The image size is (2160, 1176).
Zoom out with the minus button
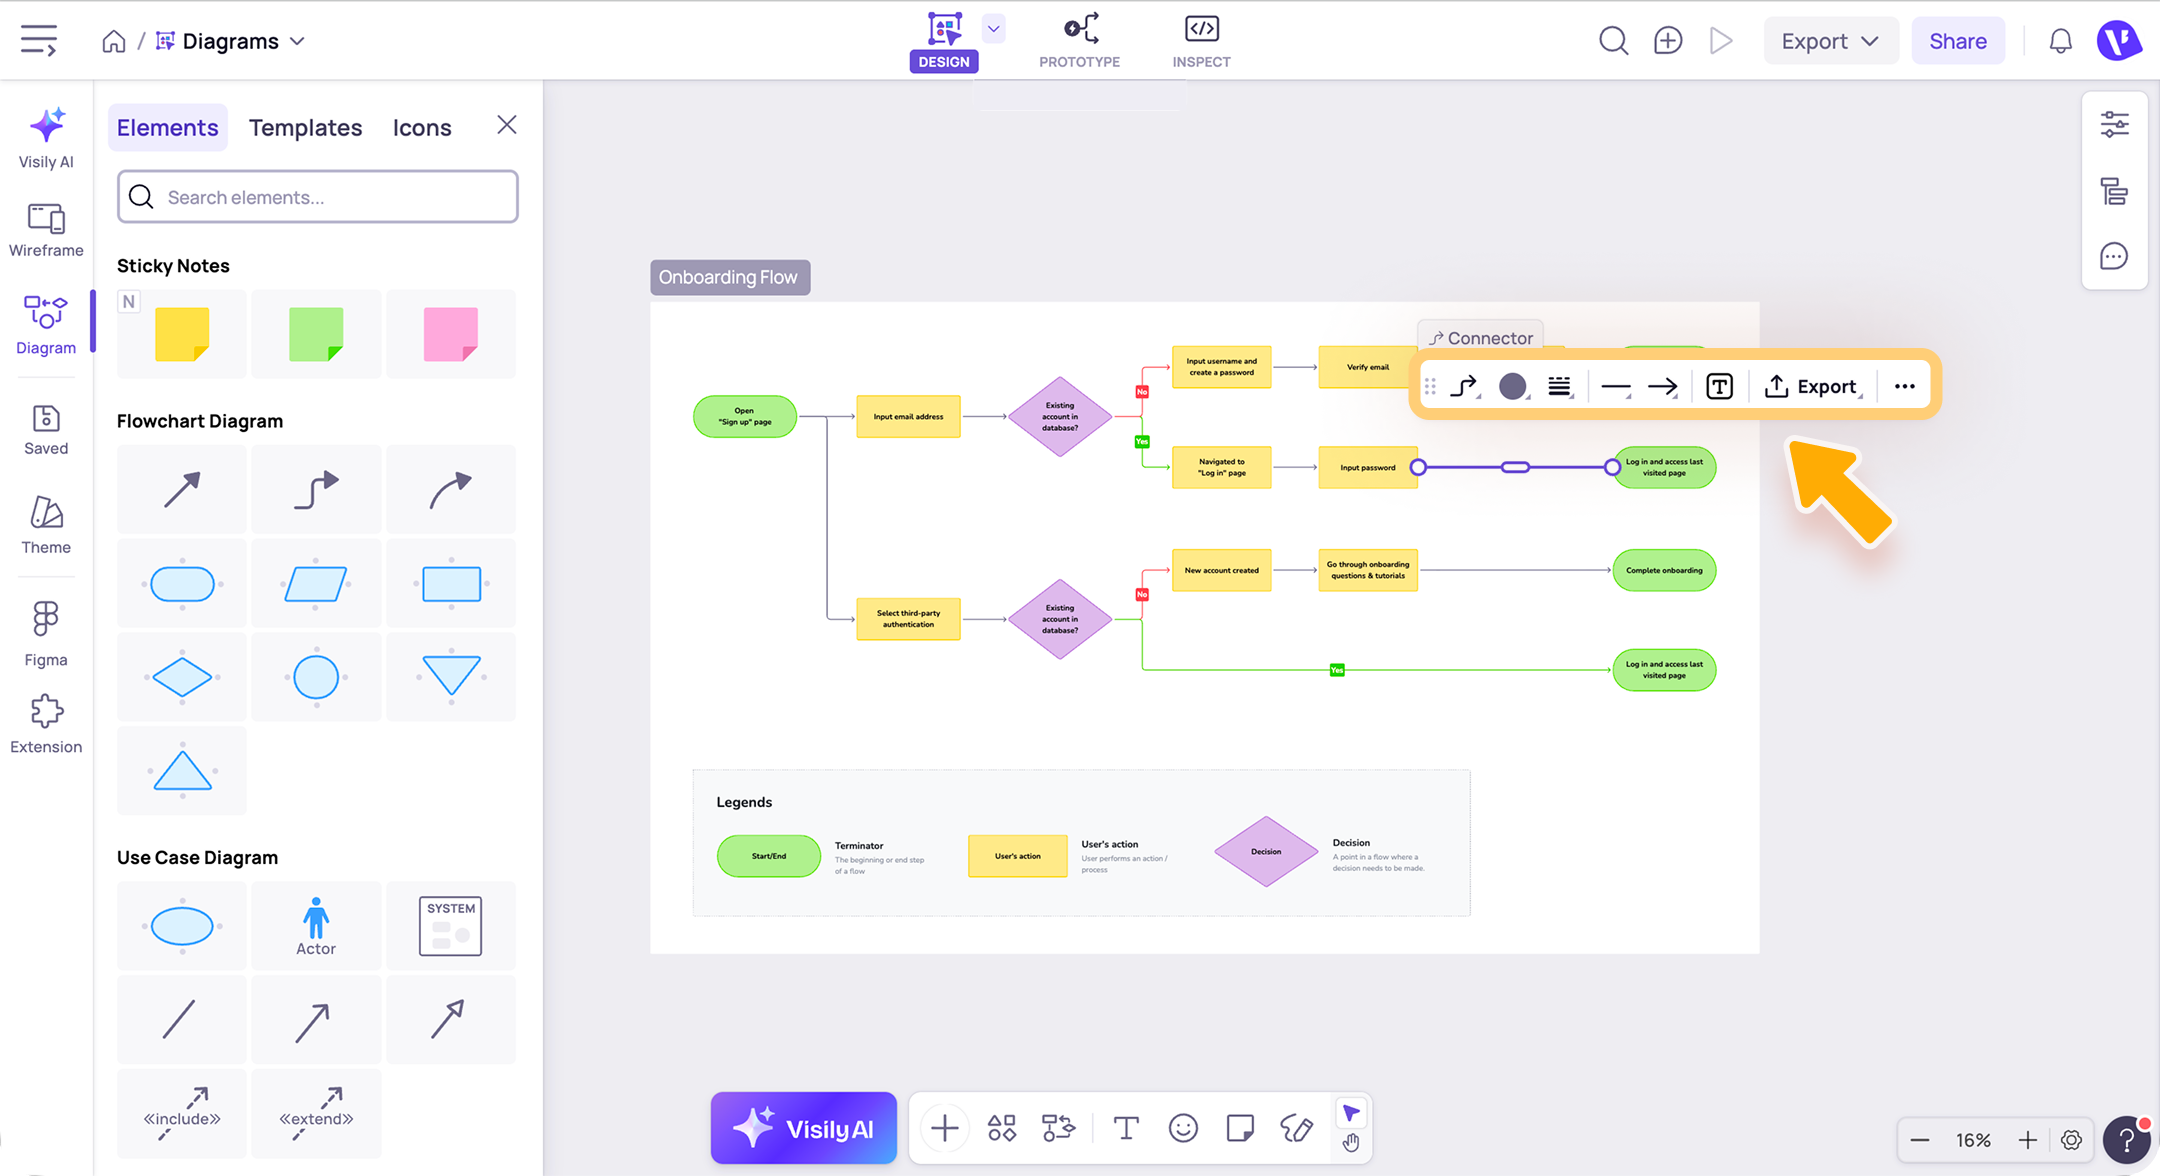click(x=1920, y=1140)
